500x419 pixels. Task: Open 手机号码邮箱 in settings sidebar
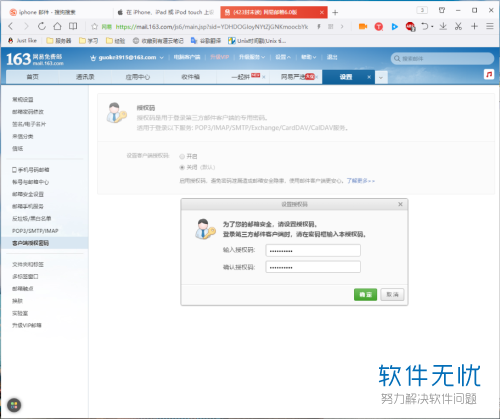(x=30, y=170)
